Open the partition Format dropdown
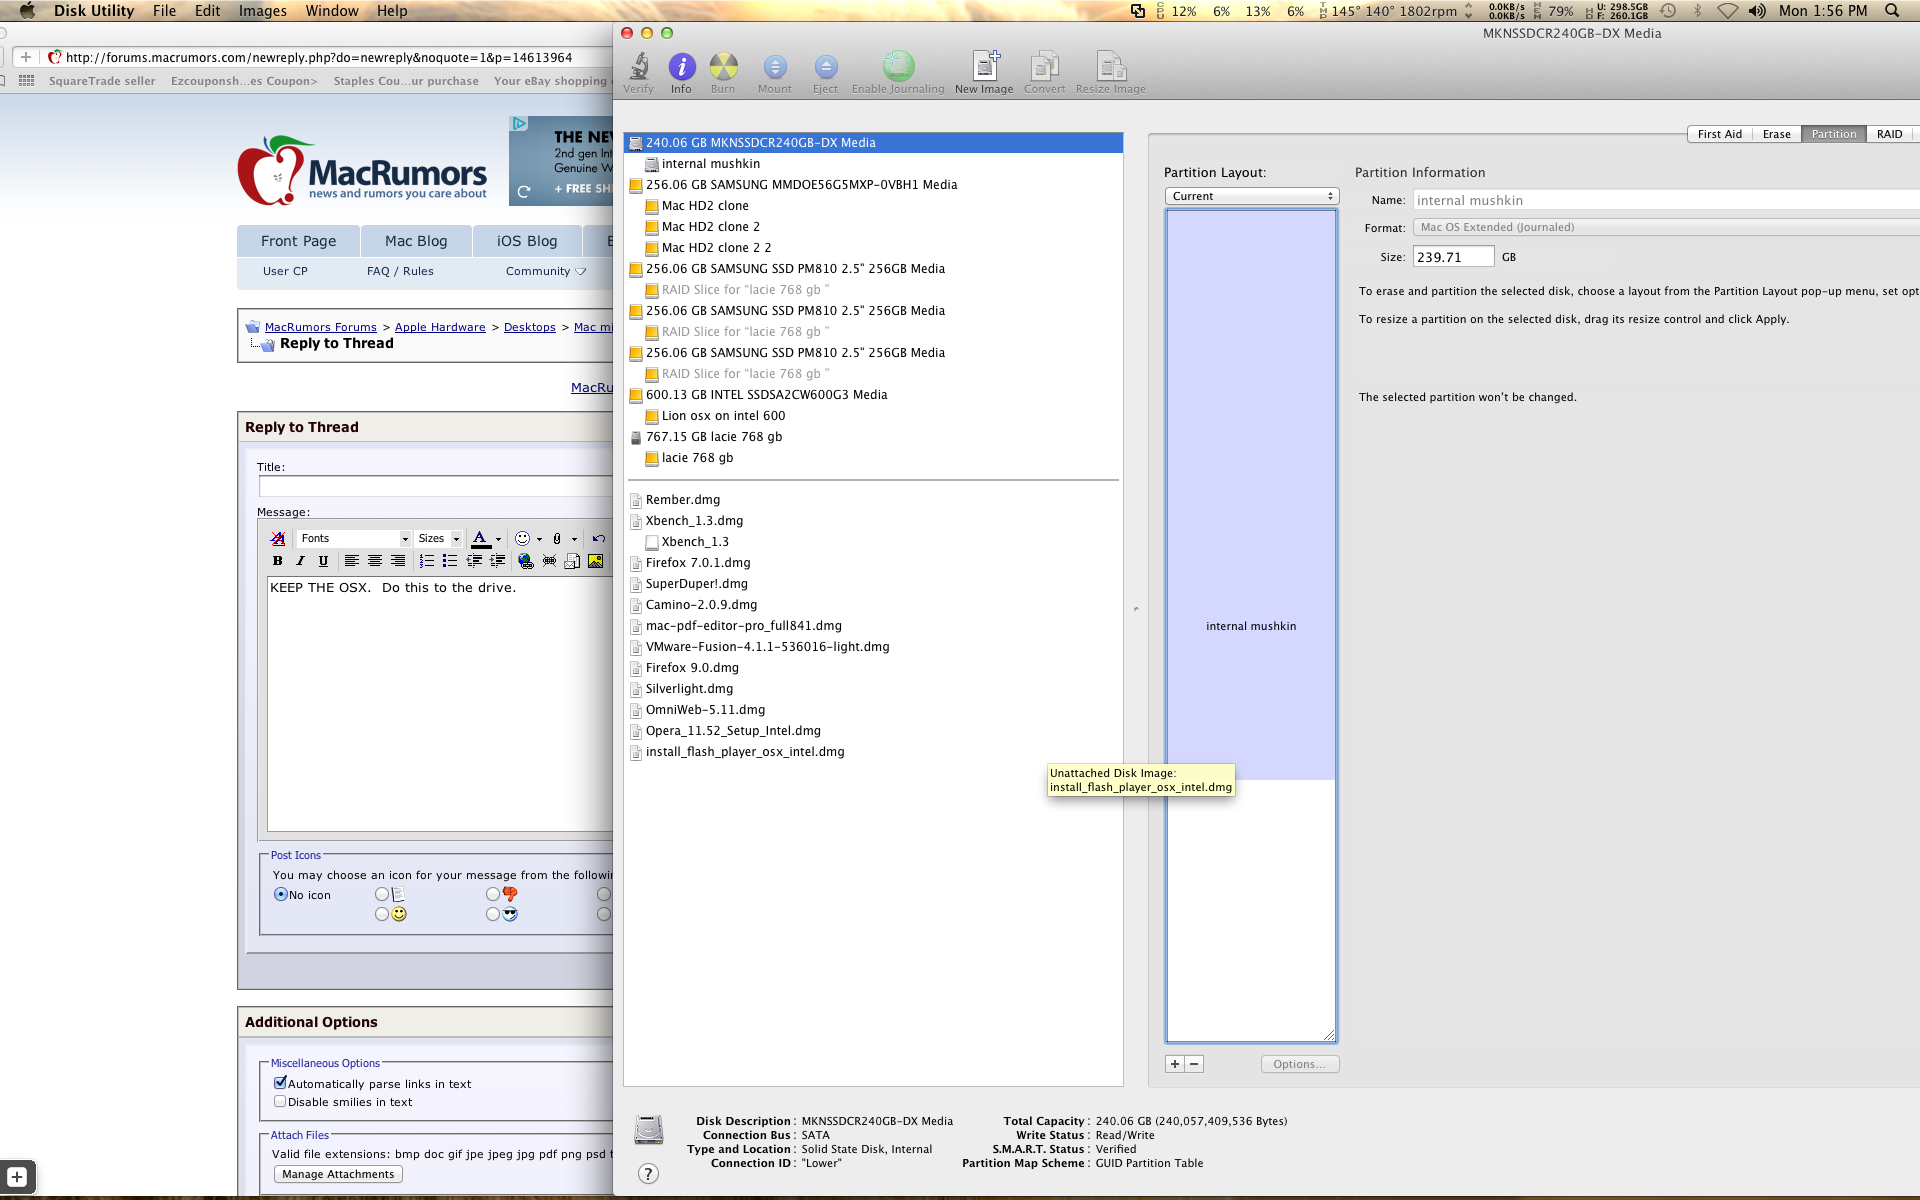This screenshot has height=1200, width=1920. tap(1666, 228)
